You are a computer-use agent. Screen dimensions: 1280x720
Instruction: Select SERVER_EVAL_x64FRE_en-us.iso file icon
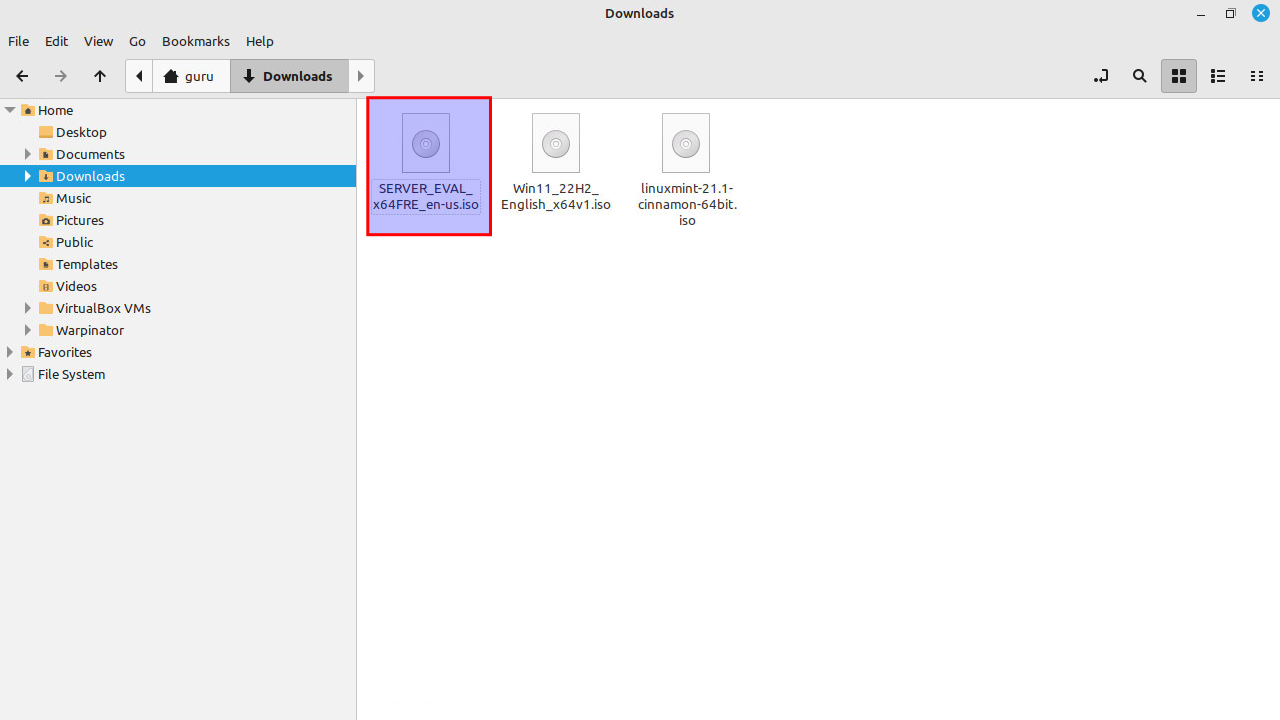point(426,143)
